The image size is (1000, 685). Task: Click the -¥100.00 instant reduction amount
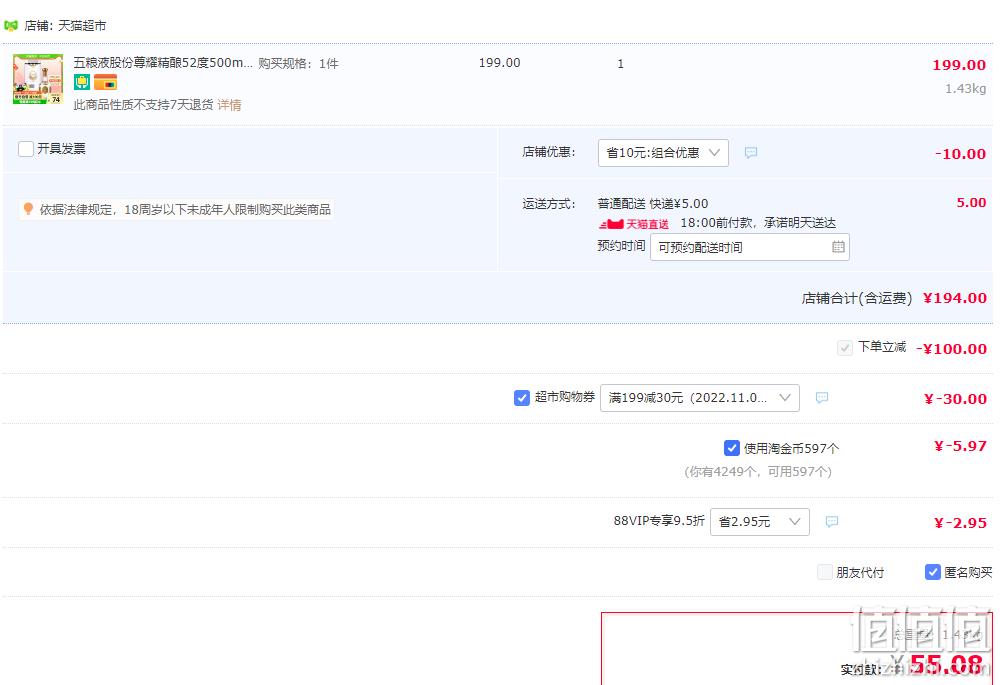coord(952,349)
